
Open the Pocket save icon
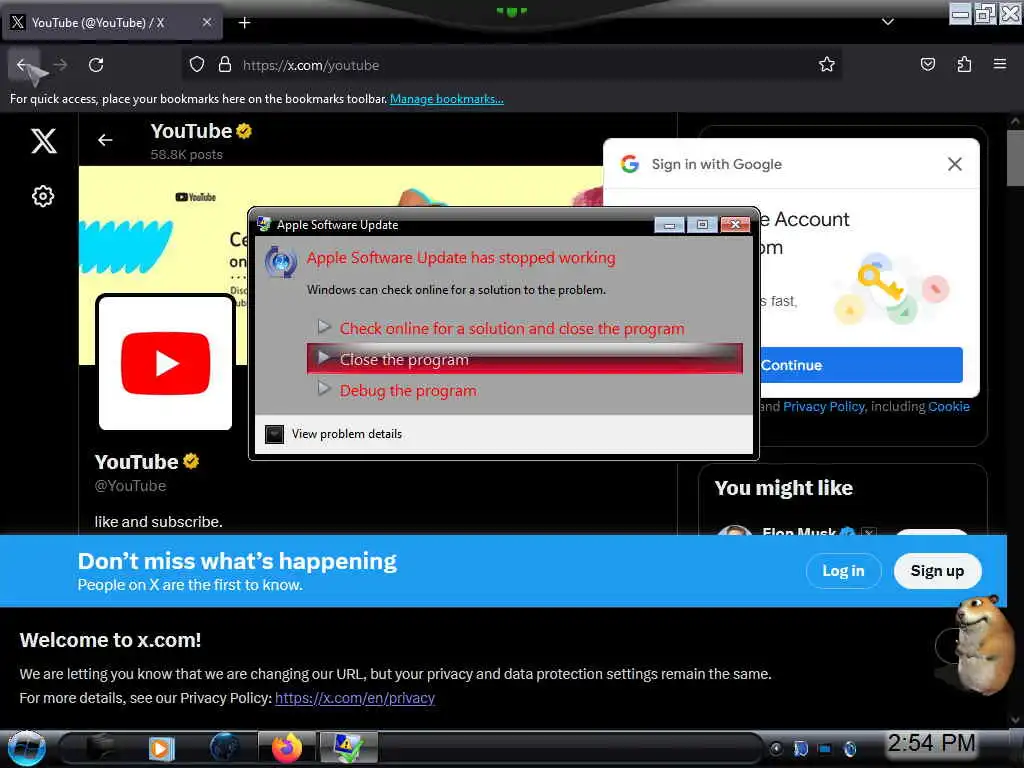(x=927, y=64)
